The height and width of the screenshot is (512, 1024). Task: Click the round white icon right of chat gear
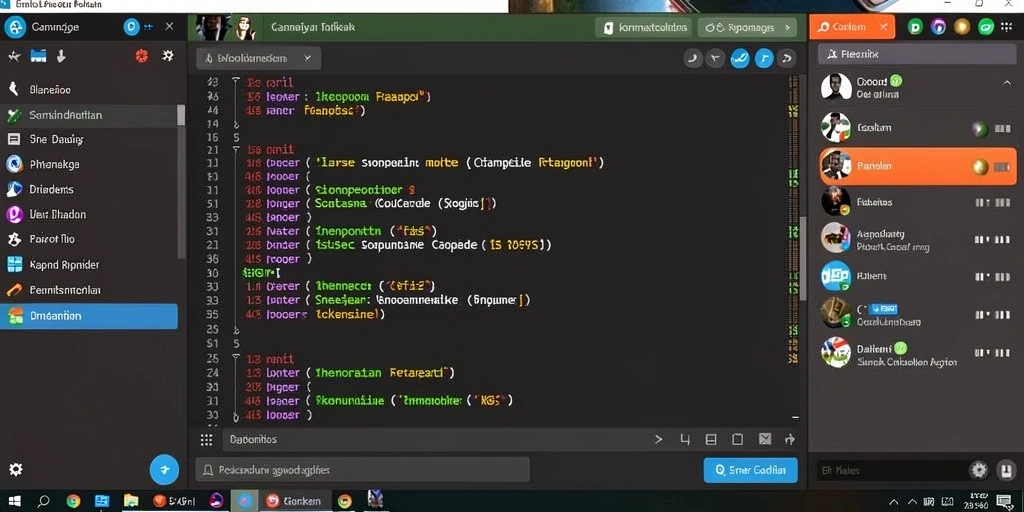coord(1006,470)
